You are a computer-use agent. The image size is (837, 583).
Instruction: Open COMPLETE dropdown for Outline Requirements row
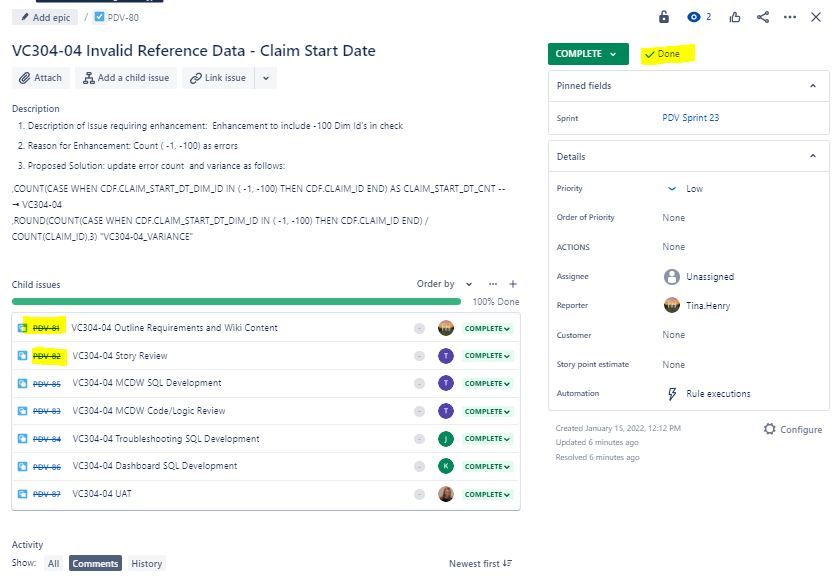[487, 328]
